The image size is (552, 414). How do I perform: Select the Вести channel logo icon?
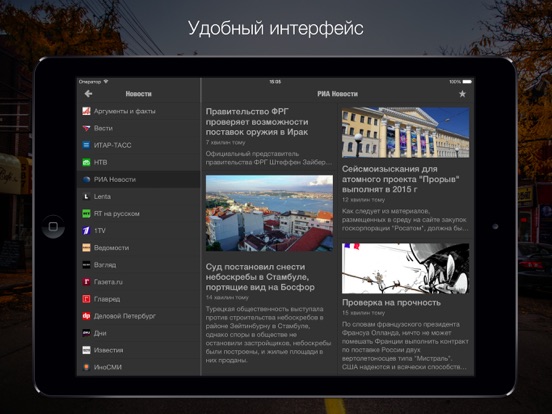[86, 128]
